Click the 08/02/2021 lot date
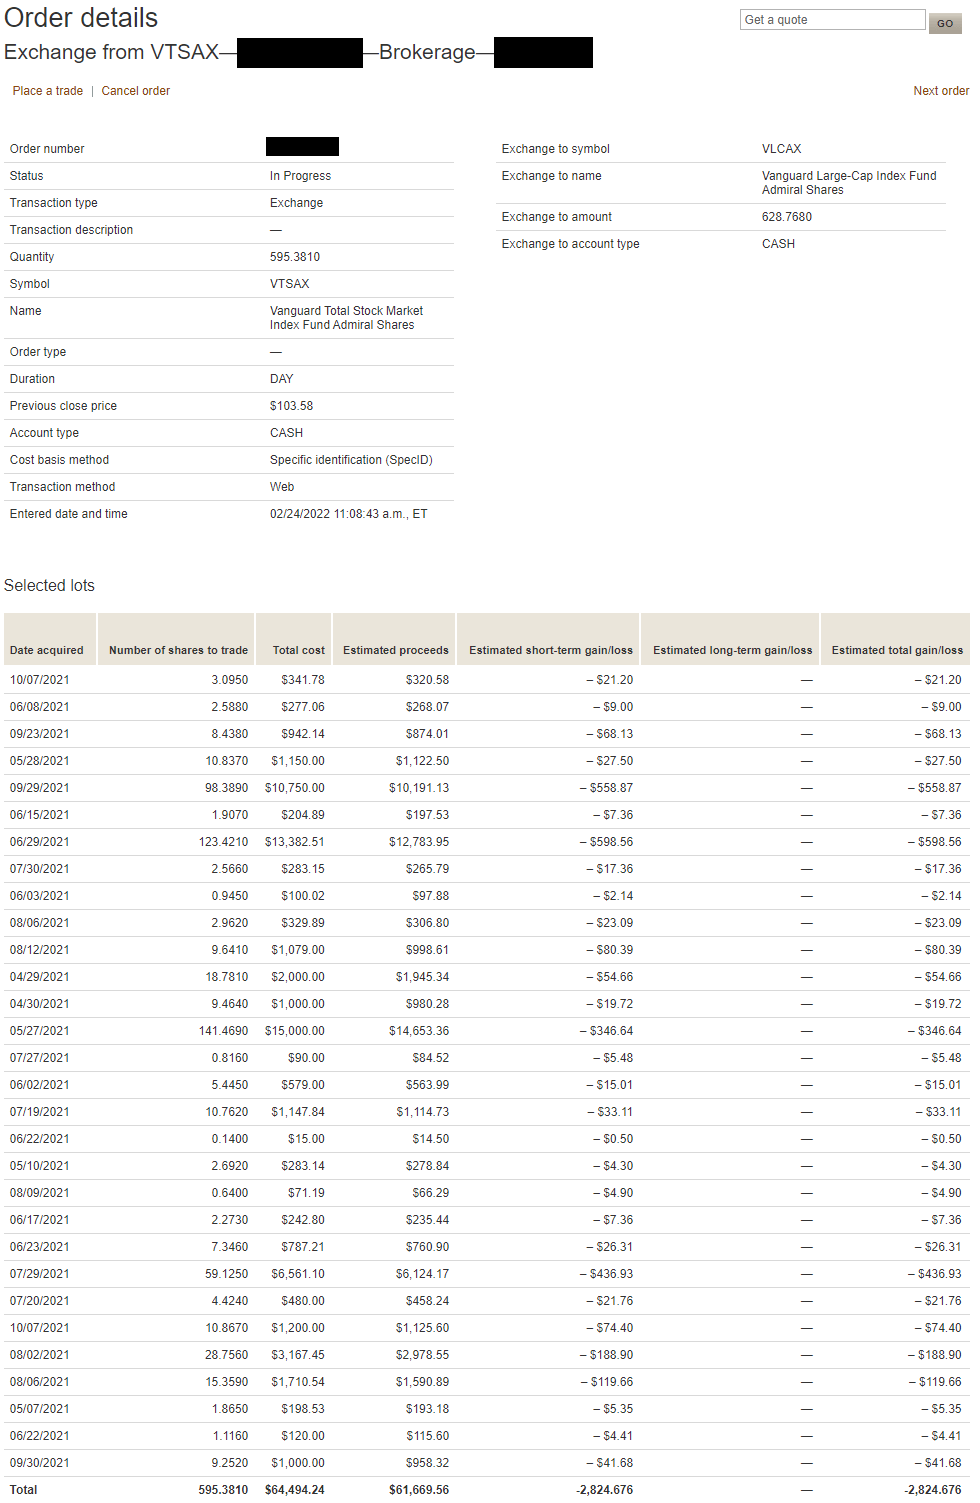Image resolution: width=980 pixels, height=1503 pixels. coord(40,1355)
